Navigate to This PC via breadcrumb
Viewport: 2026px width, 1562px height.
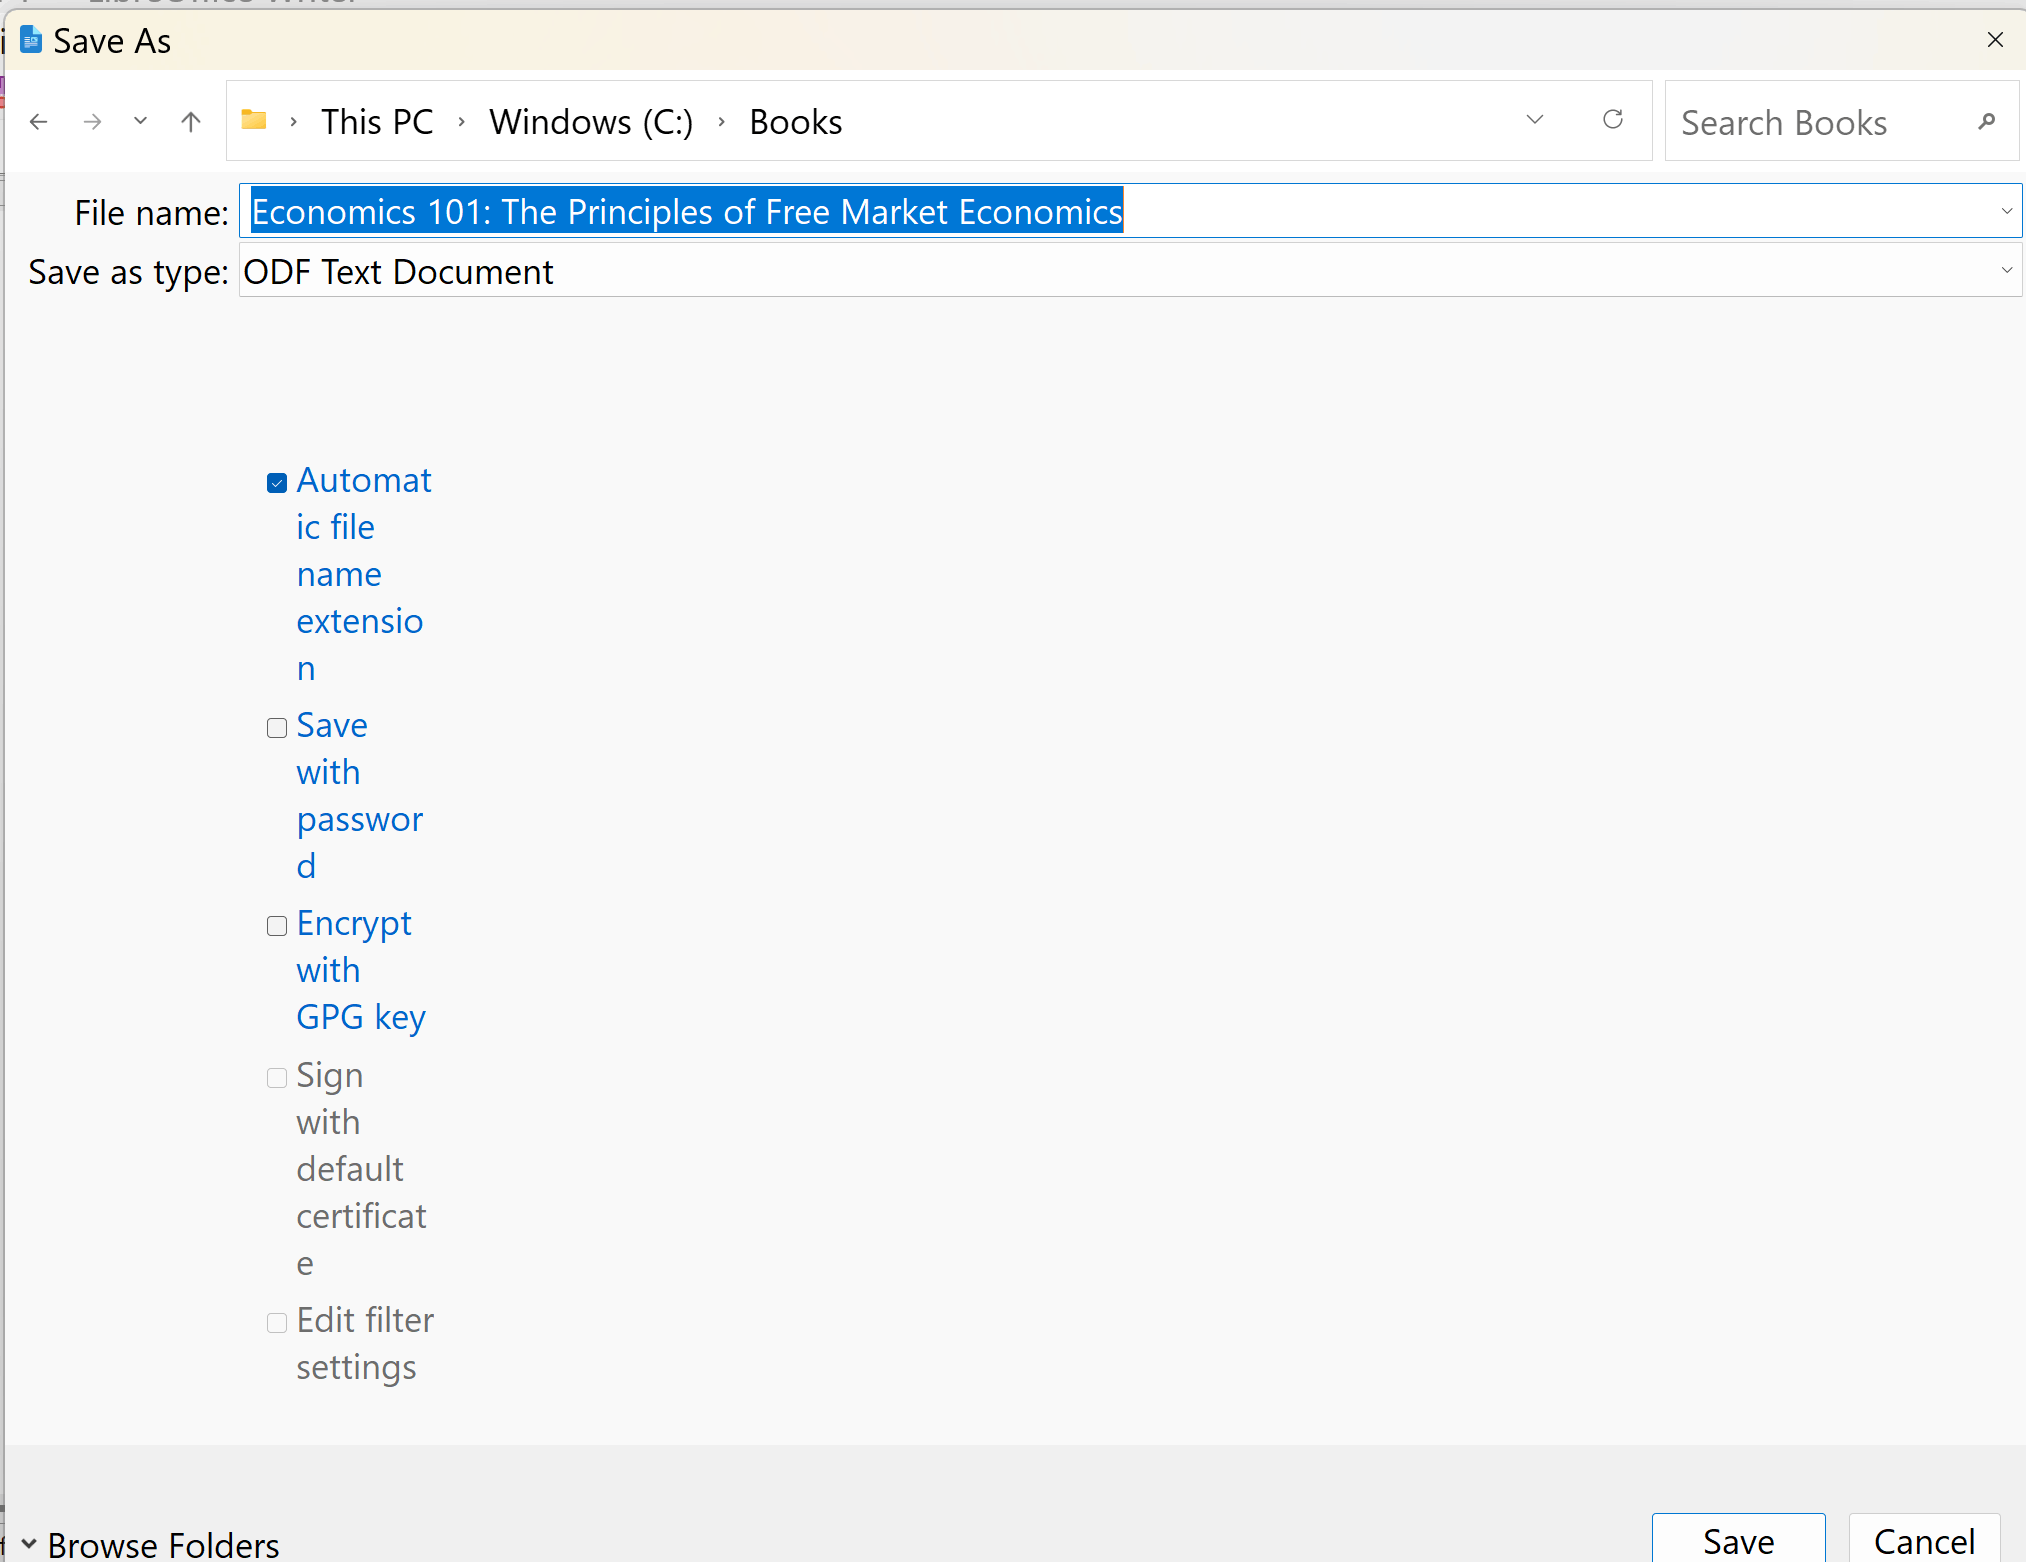pos(377,121)
